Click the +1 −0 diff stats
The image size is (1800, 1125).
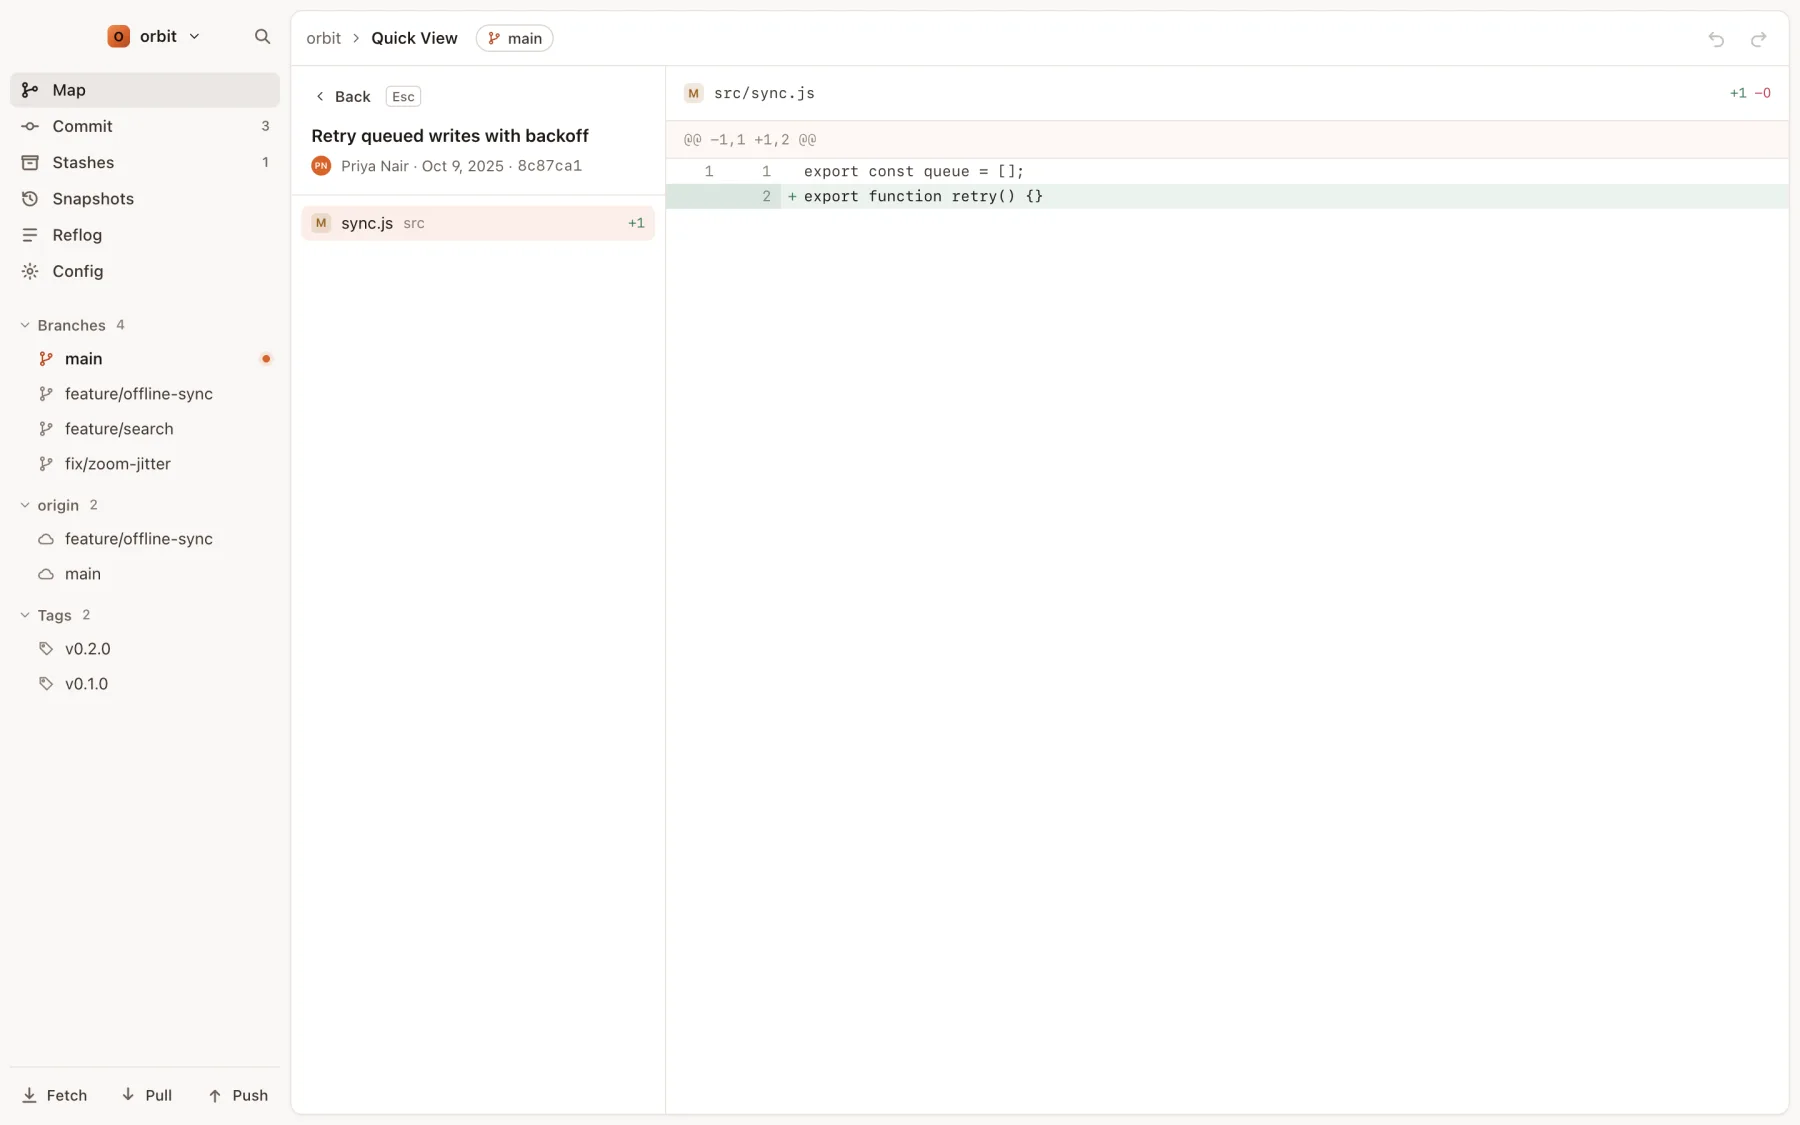point(1750,93)
